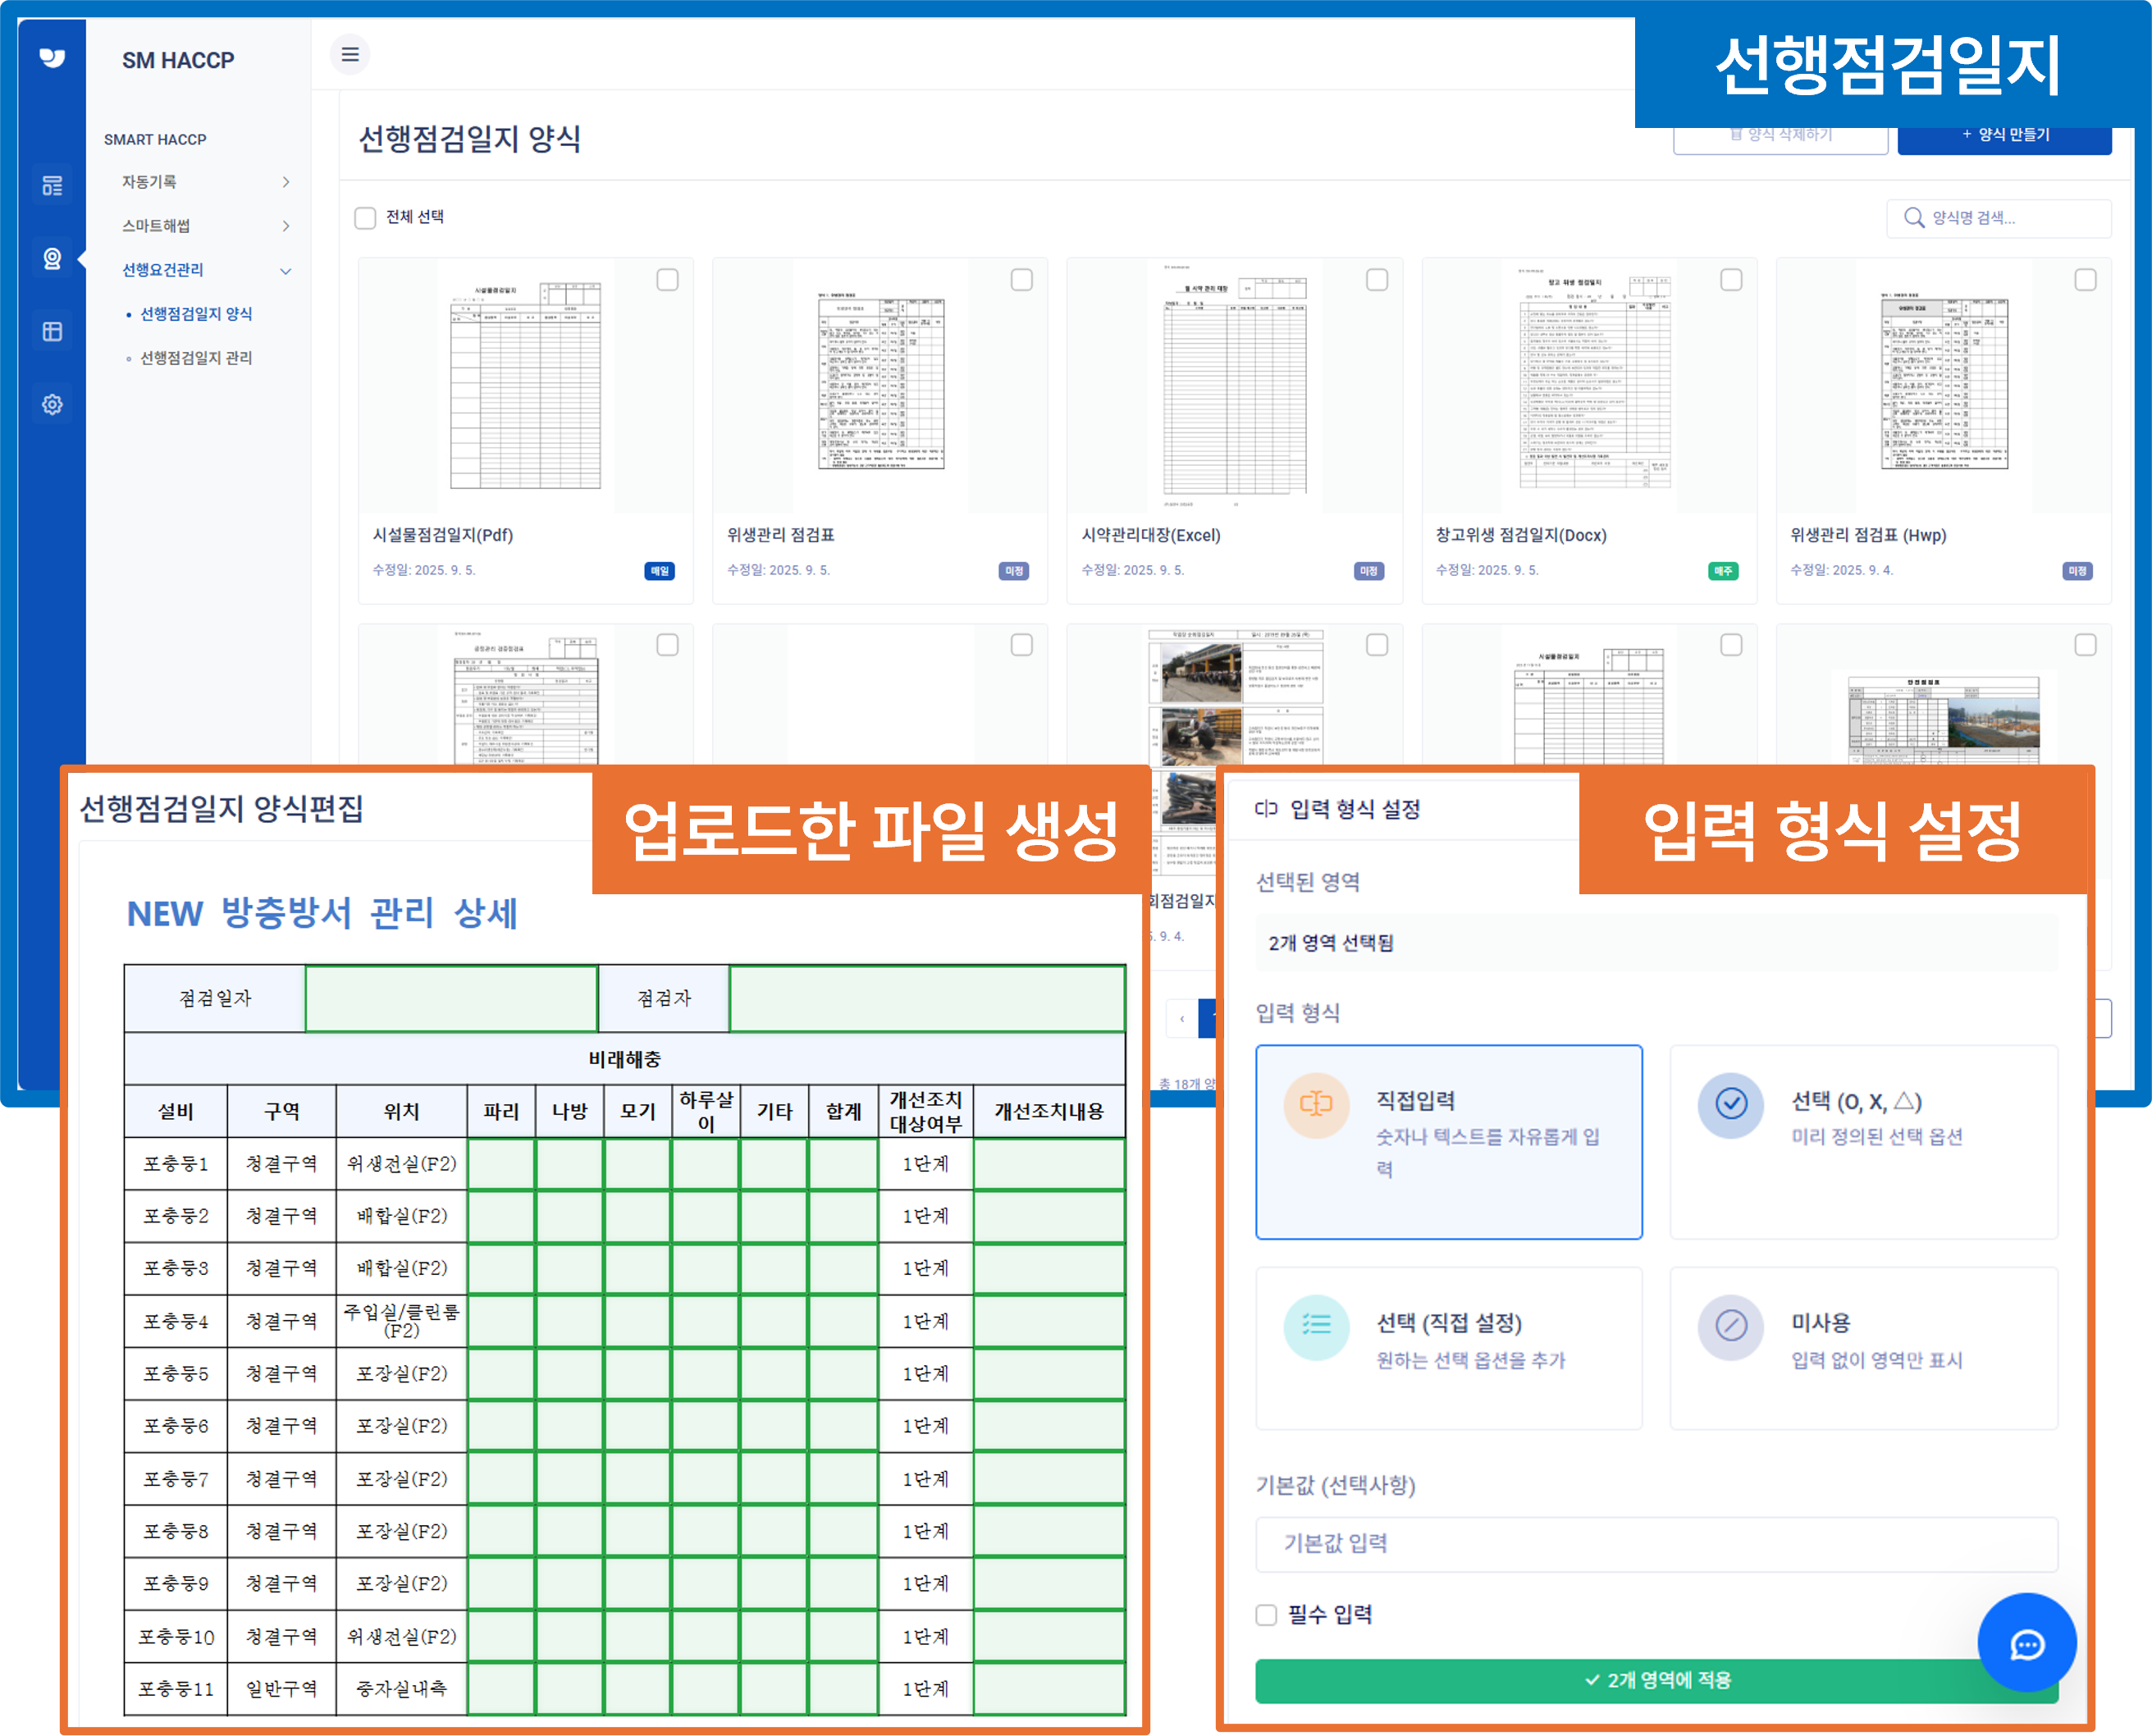Screen dimensions: 2152x1736
Task: Open the 창고위생 점검일지(Docx) thumbnail
Action: [x=1589, y=386]
